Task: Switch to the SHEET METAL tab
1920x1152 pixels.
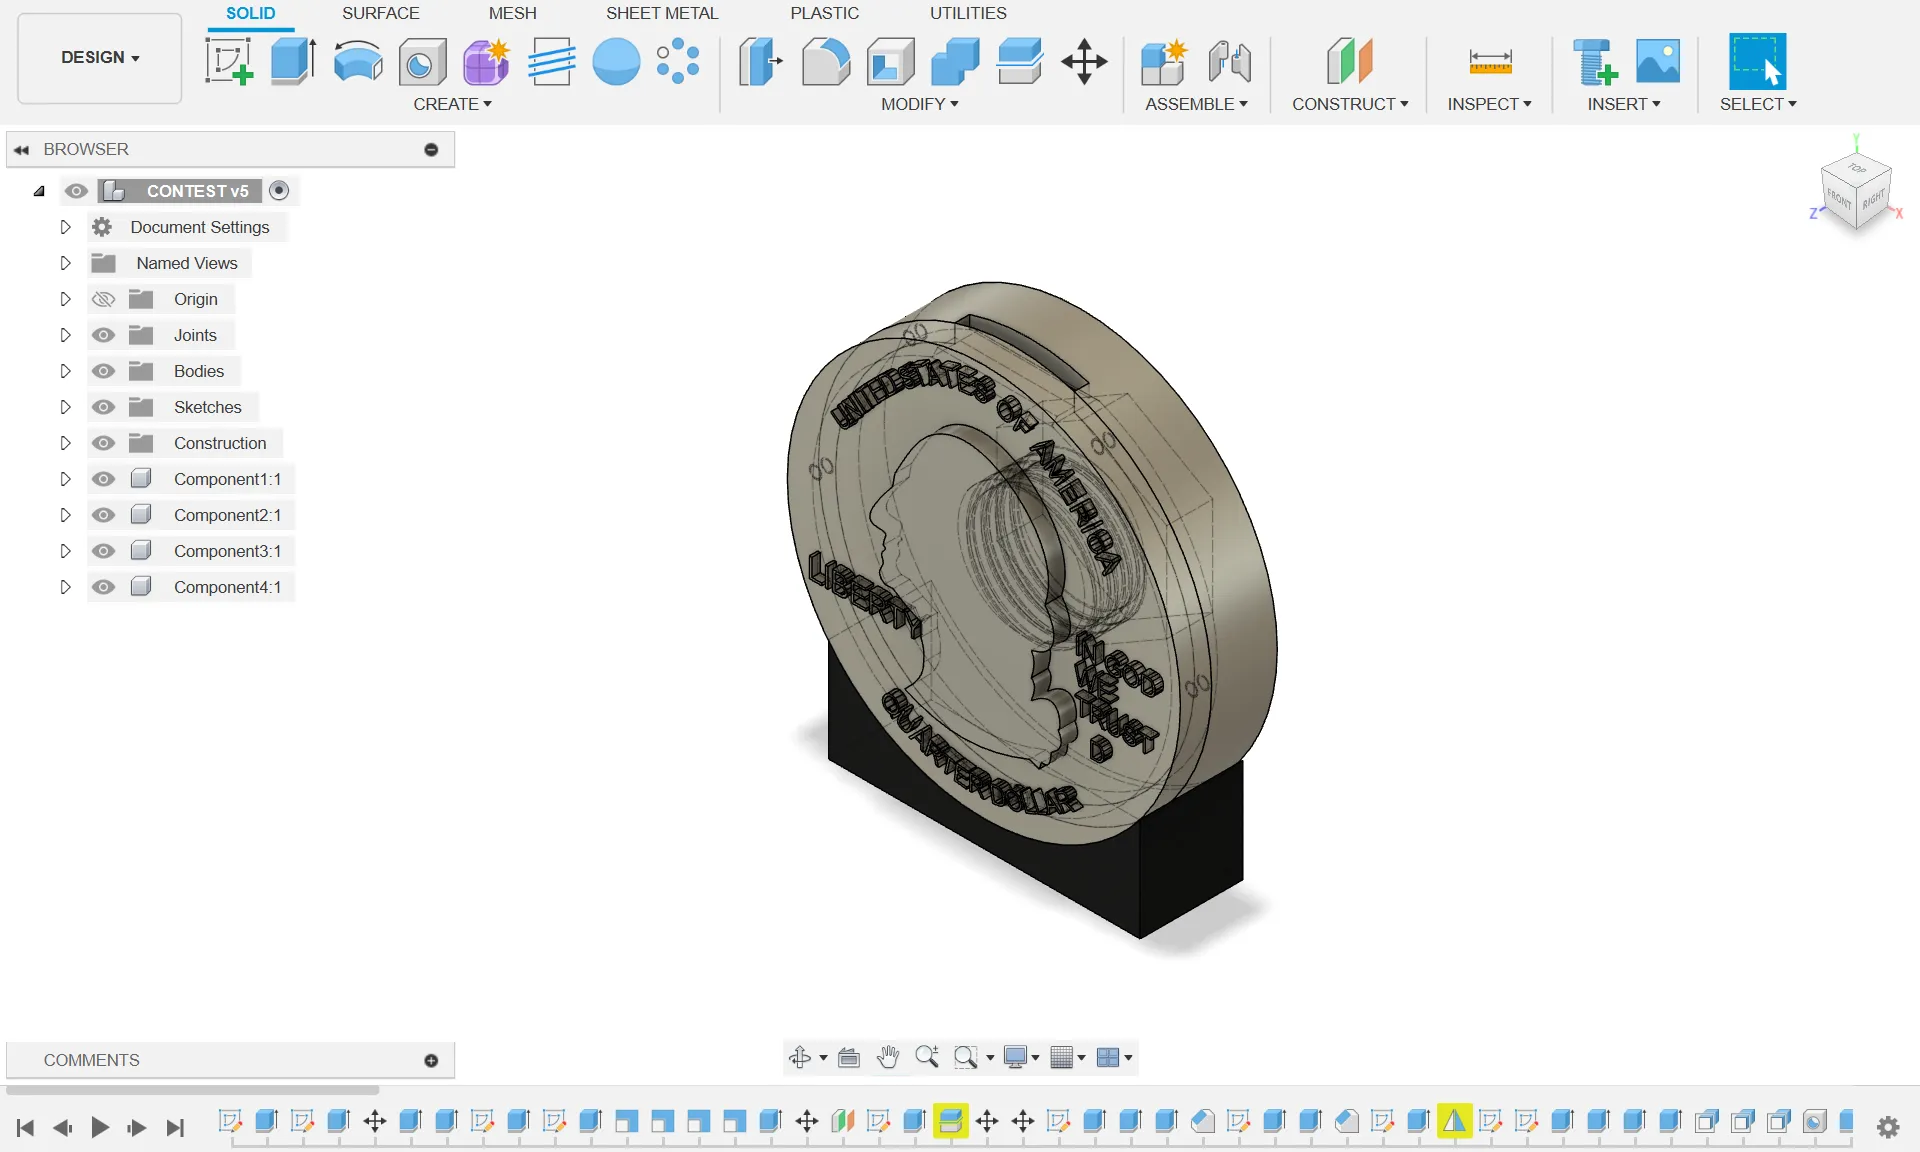Action: point(661,13)
